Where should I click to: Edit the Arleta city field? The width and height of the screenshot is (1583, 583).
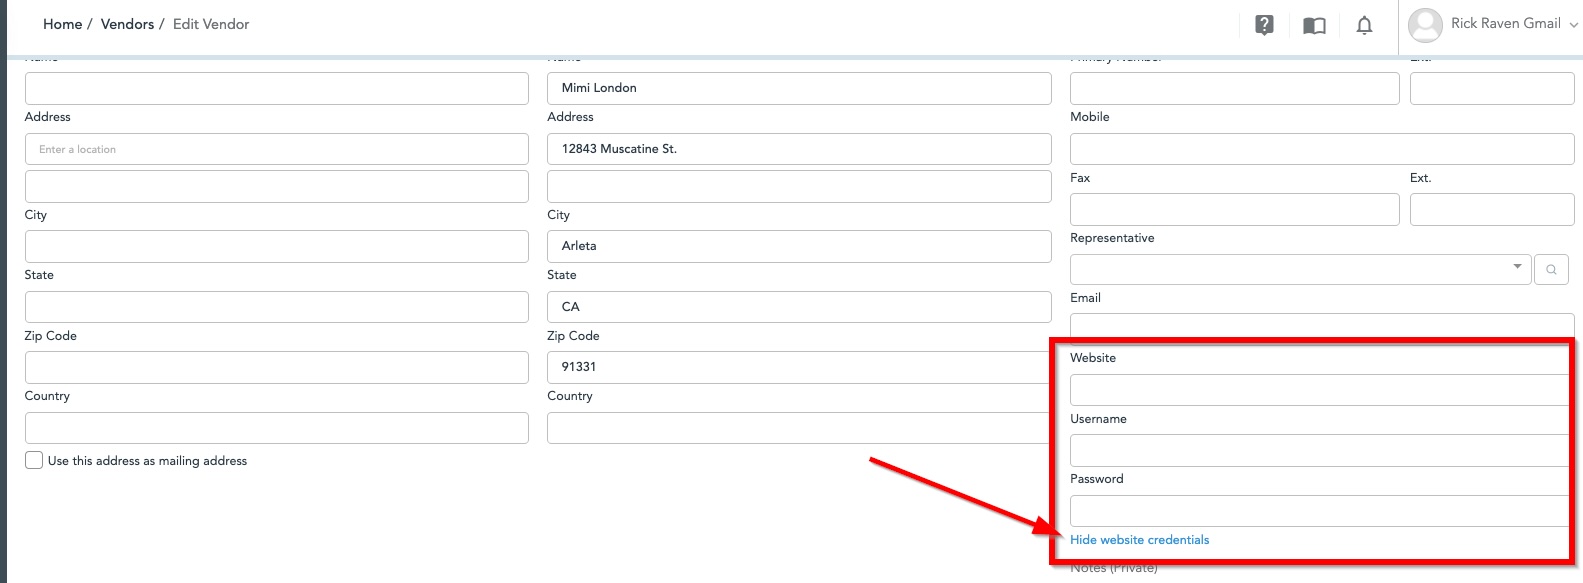pyautogui.click(x=799, y=246)
